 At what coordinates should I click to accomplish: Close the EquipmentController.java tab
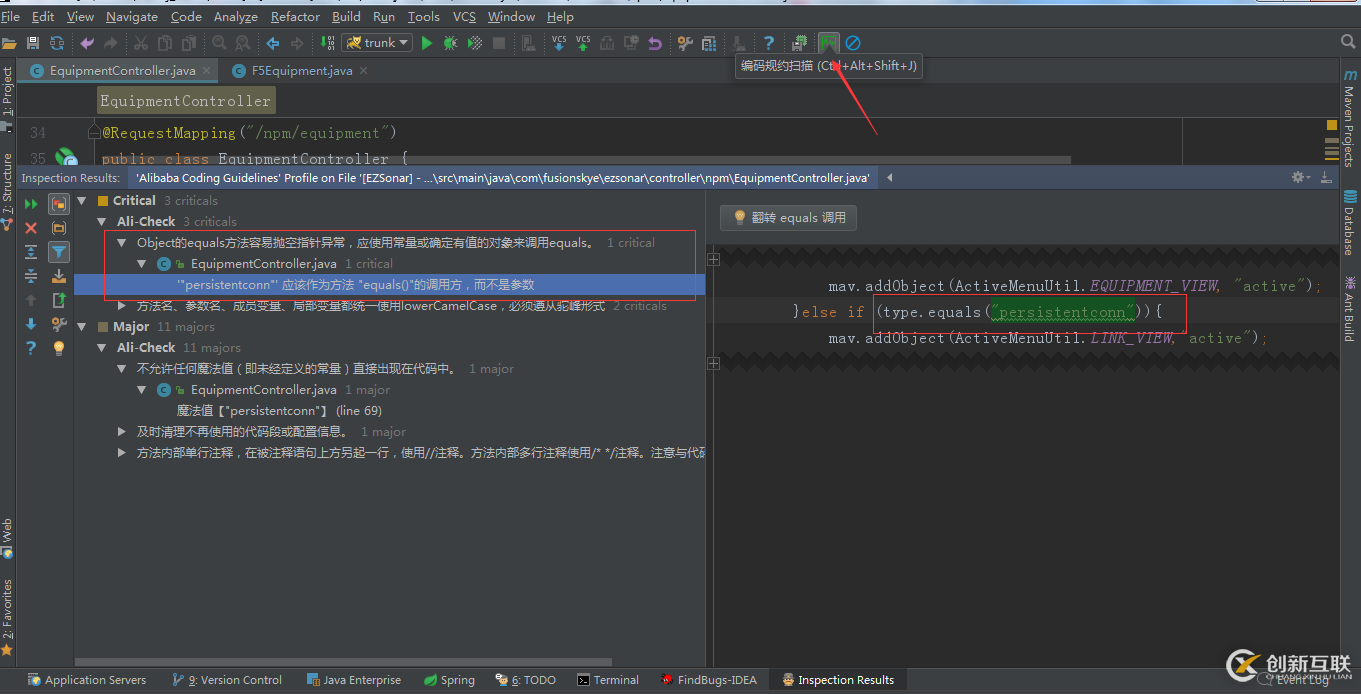point(207,71)
